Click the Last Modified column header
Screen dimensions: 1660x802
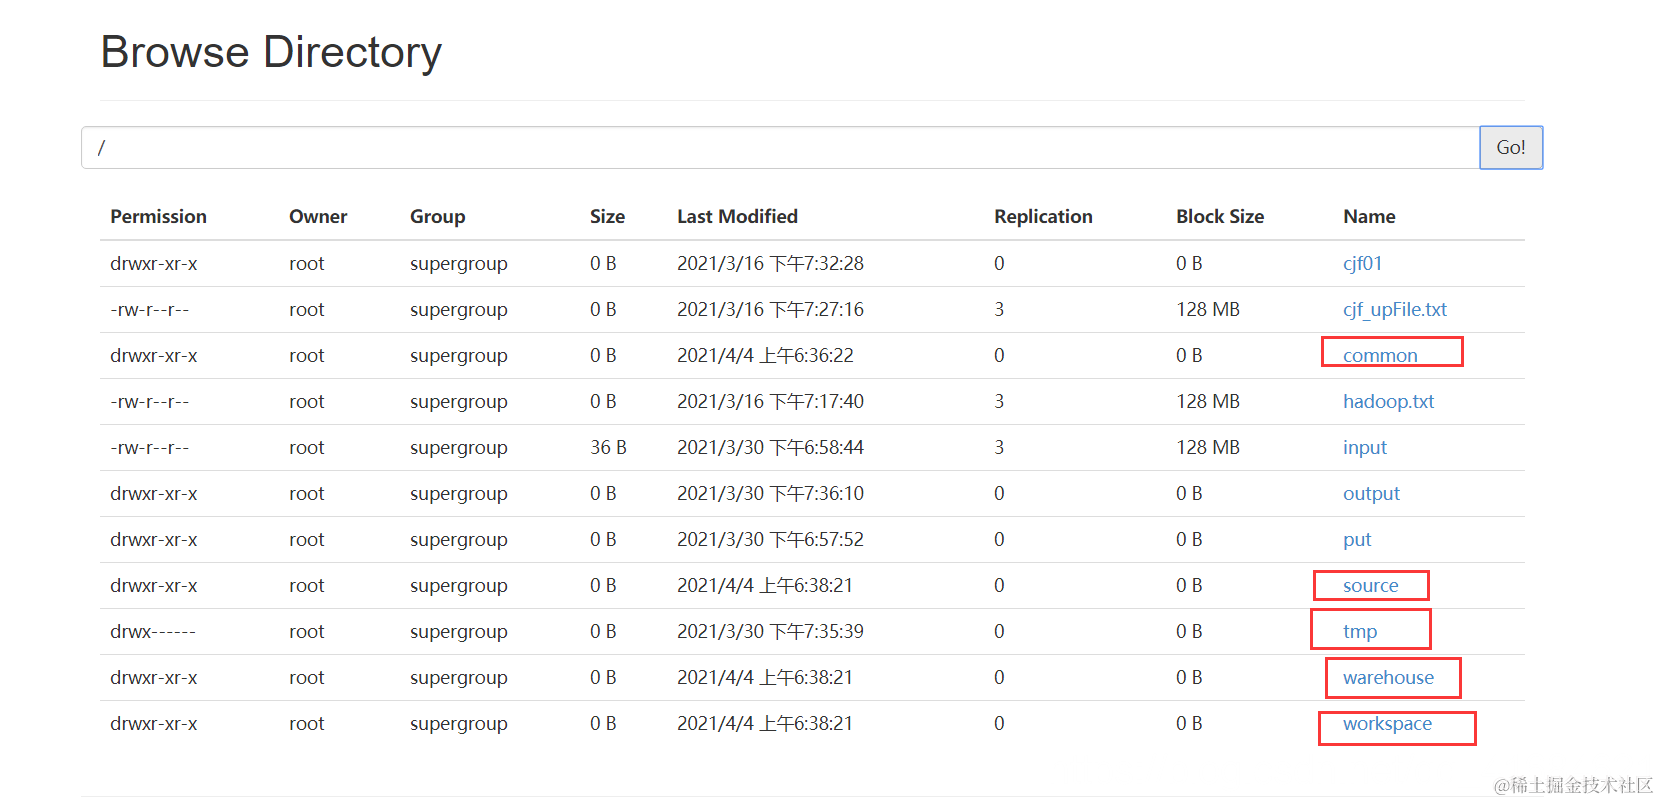tap(737, 216)
